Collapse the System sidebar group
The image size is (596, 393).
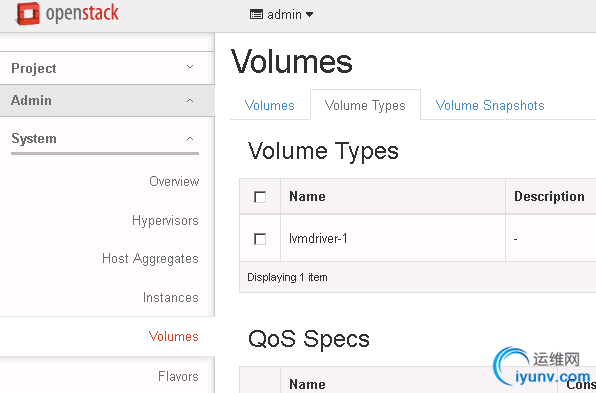point(105,138)
